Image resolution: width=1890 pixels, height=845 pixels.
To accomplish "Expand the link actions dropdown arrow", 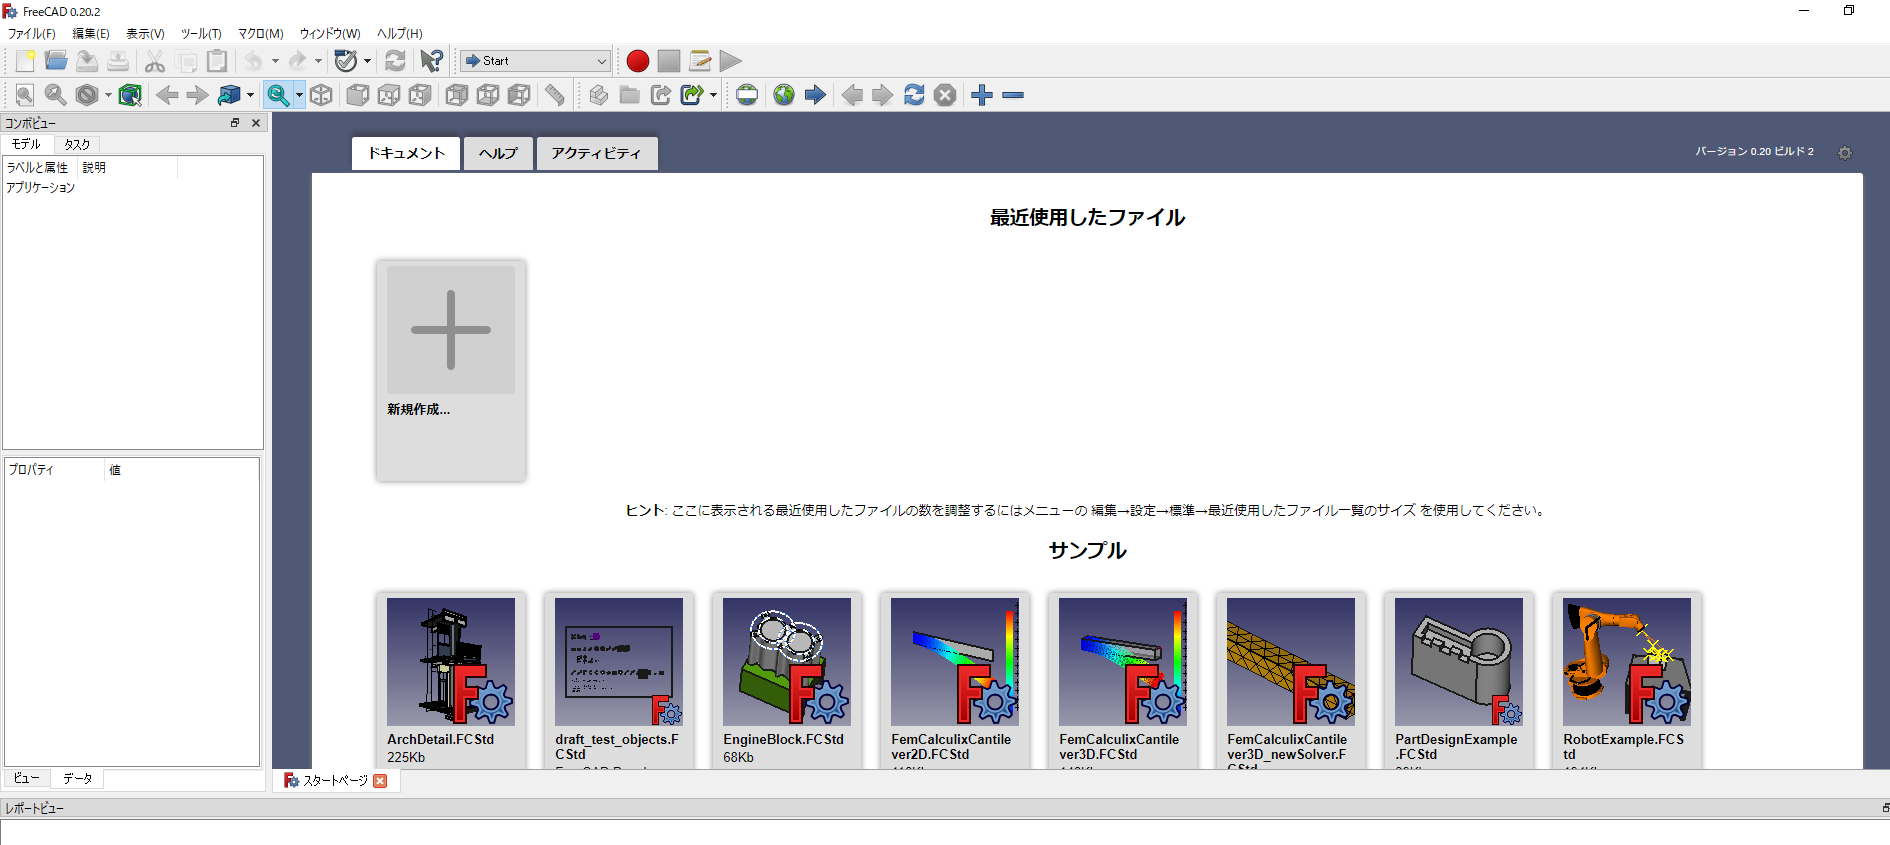I will [713, 95].
